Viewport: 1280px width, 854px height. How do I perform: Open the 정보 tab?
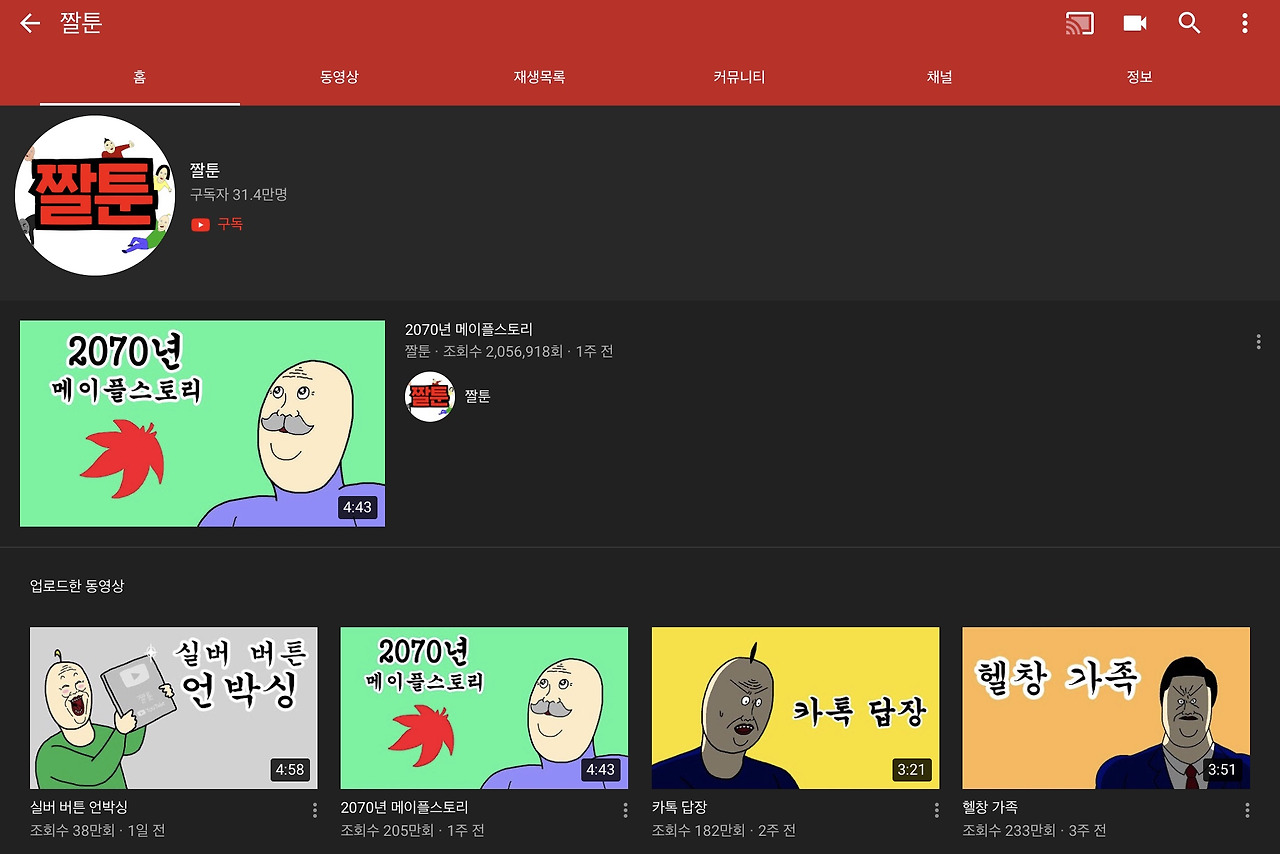[1140, 77]
